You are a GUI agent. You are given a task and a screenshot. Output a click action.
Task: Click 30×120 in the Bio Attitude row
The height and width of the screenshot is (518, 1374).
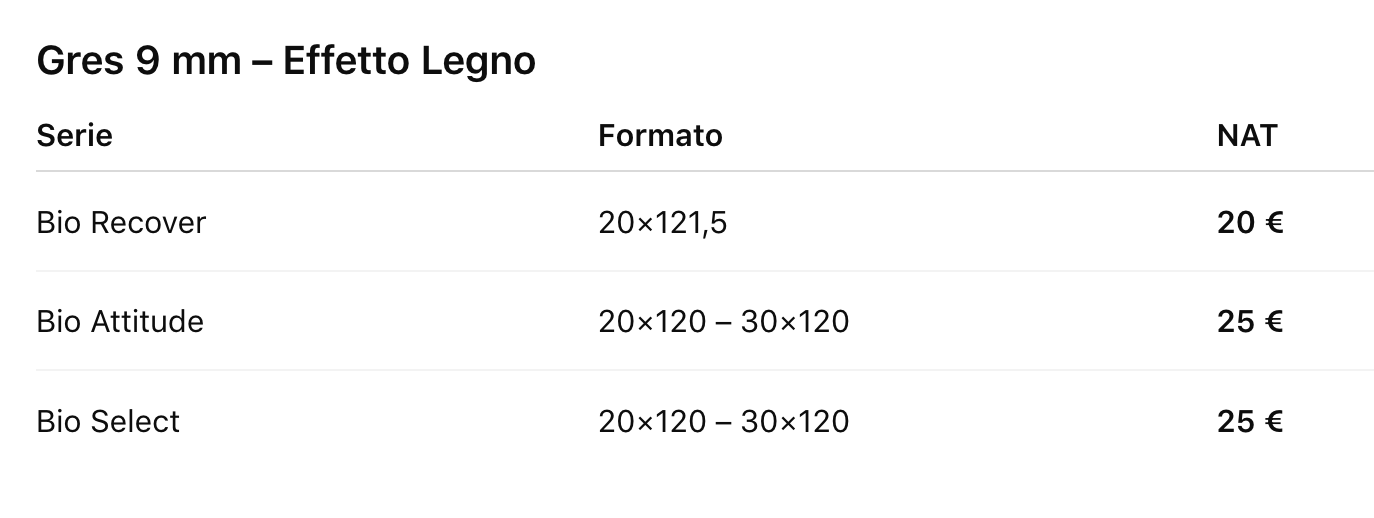[x=795, y=321]
